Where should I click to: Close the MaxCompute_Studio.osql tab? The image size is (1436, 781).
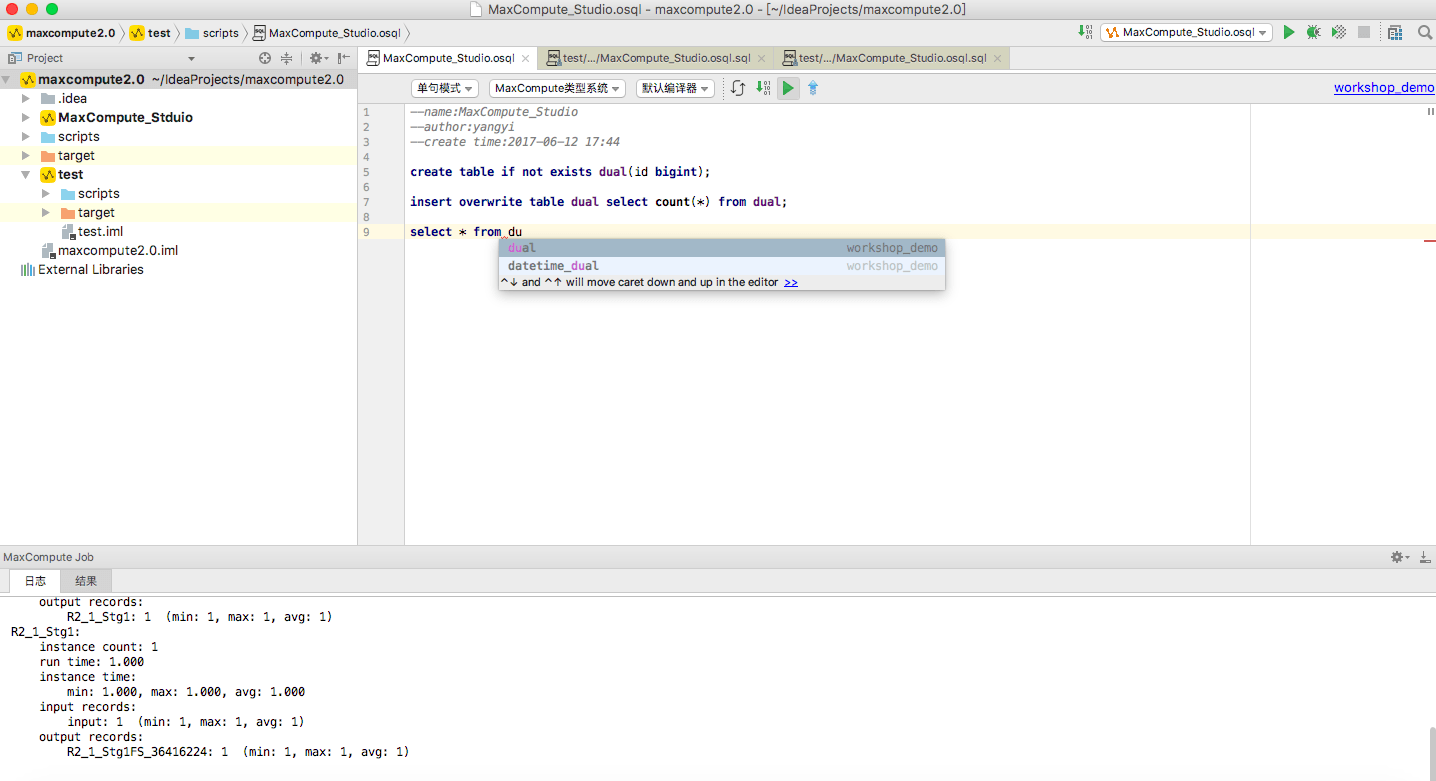[x=525, y=58]
